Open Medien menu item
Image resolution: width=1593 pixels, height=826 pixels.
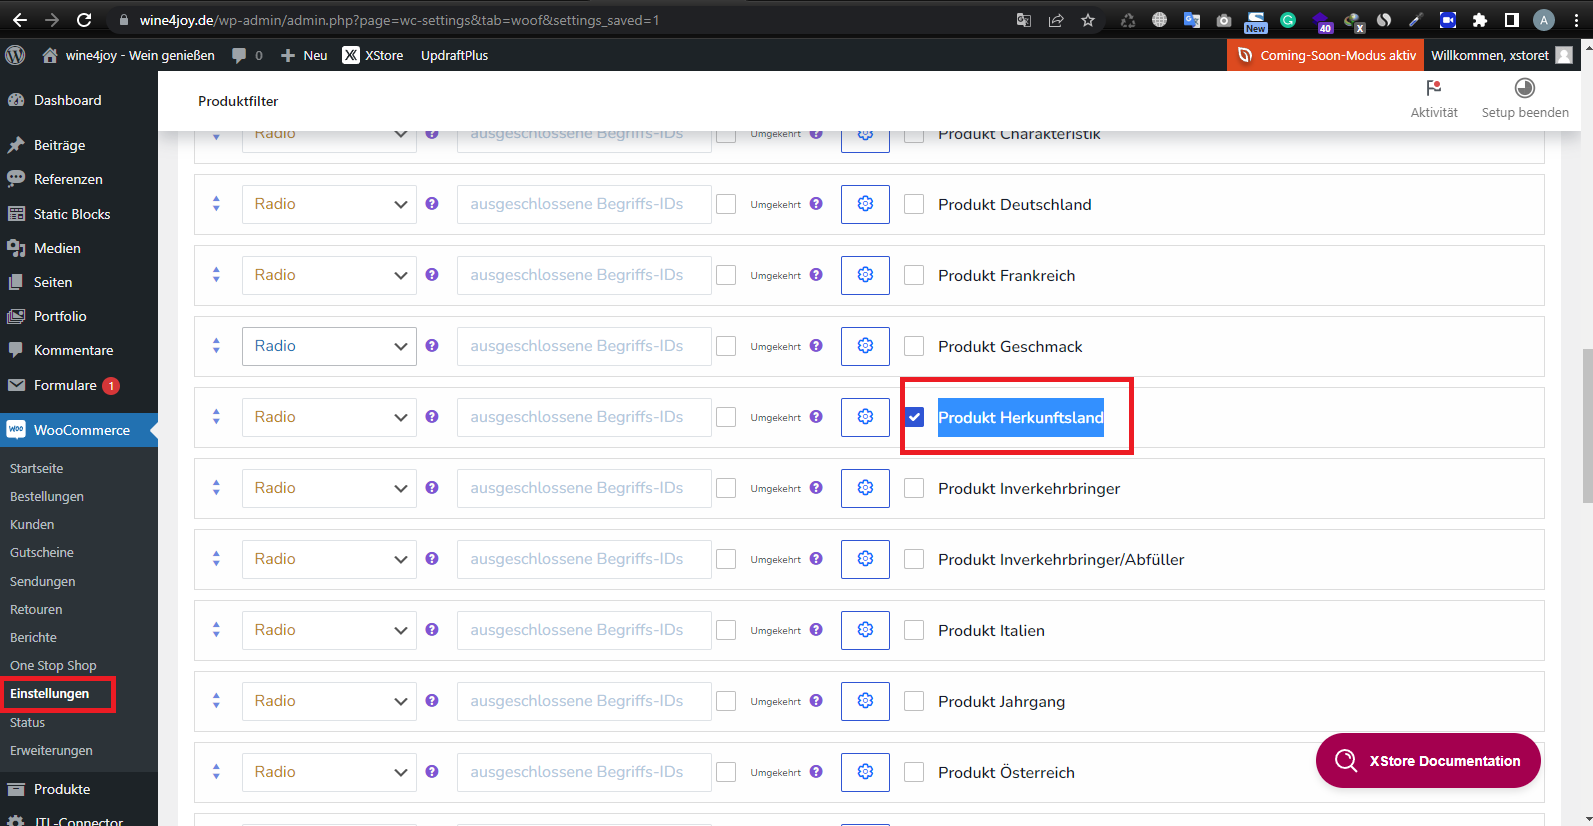pos(57,248)
